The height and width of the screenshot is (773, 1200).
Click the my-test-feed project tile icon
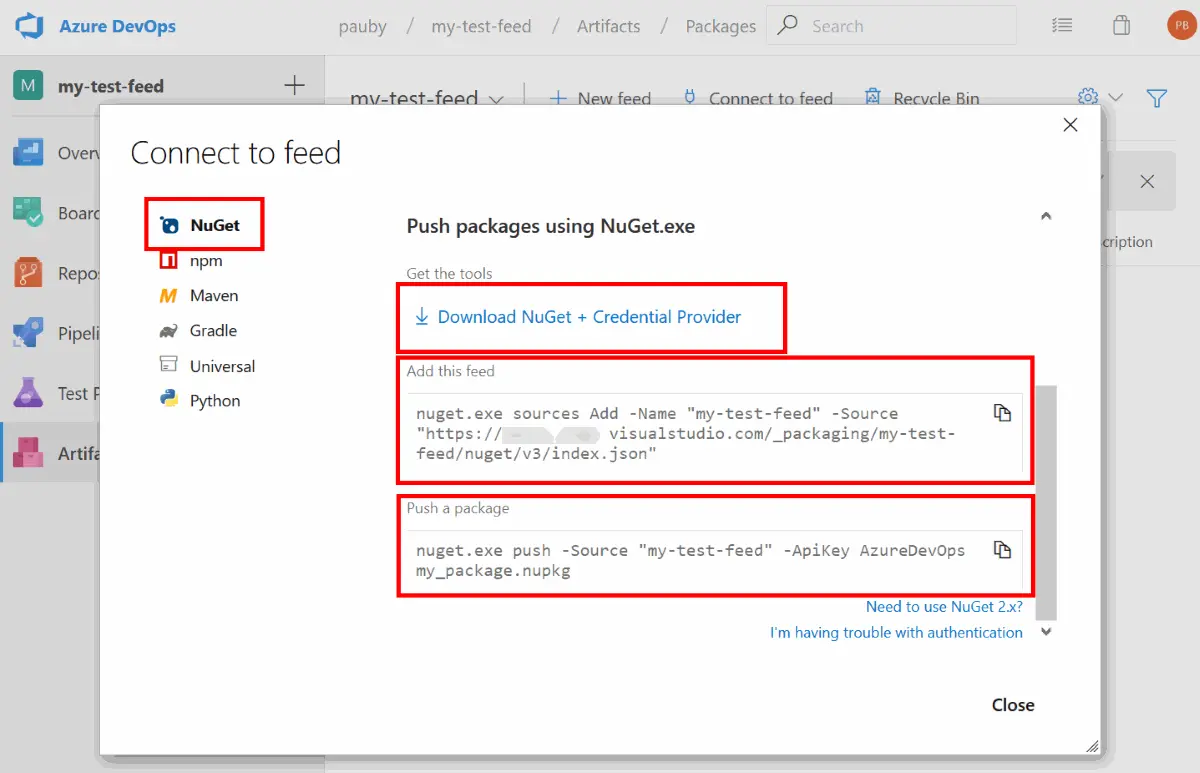click(28, 85)
